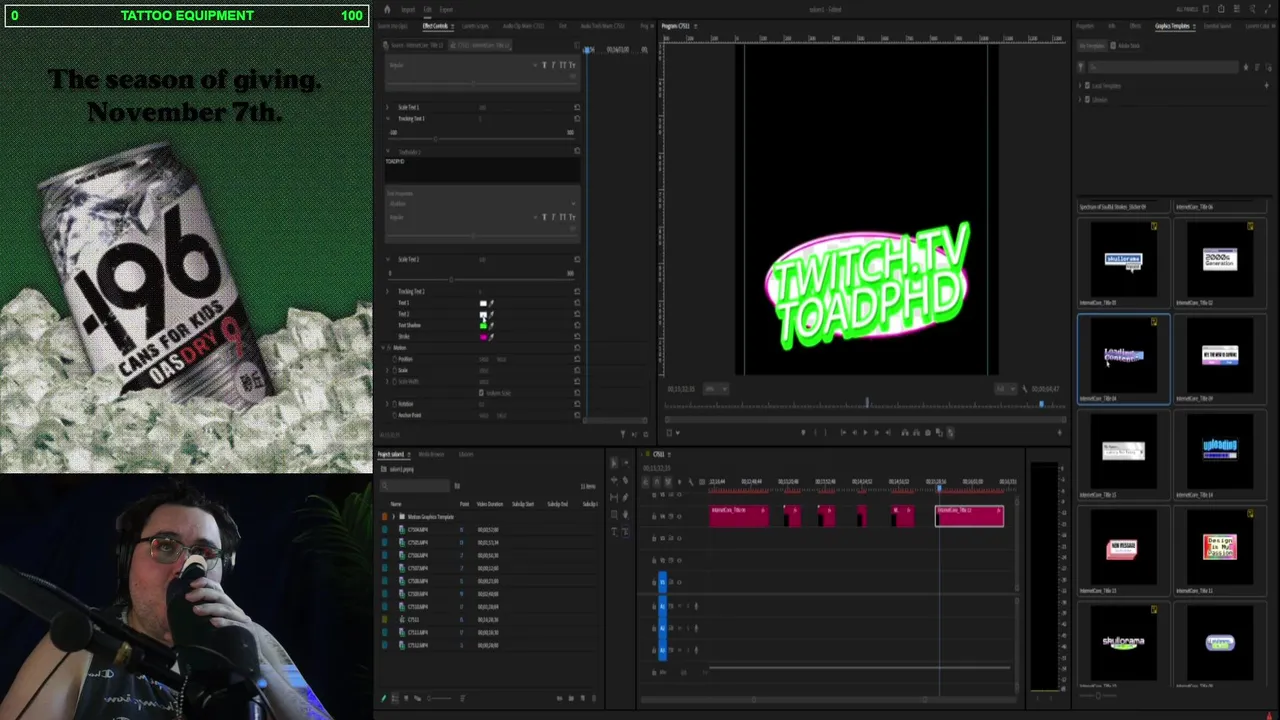Reset Tracking Text 1 parameter
This screenshot has height=720, width=1280.
coord(577,119)
